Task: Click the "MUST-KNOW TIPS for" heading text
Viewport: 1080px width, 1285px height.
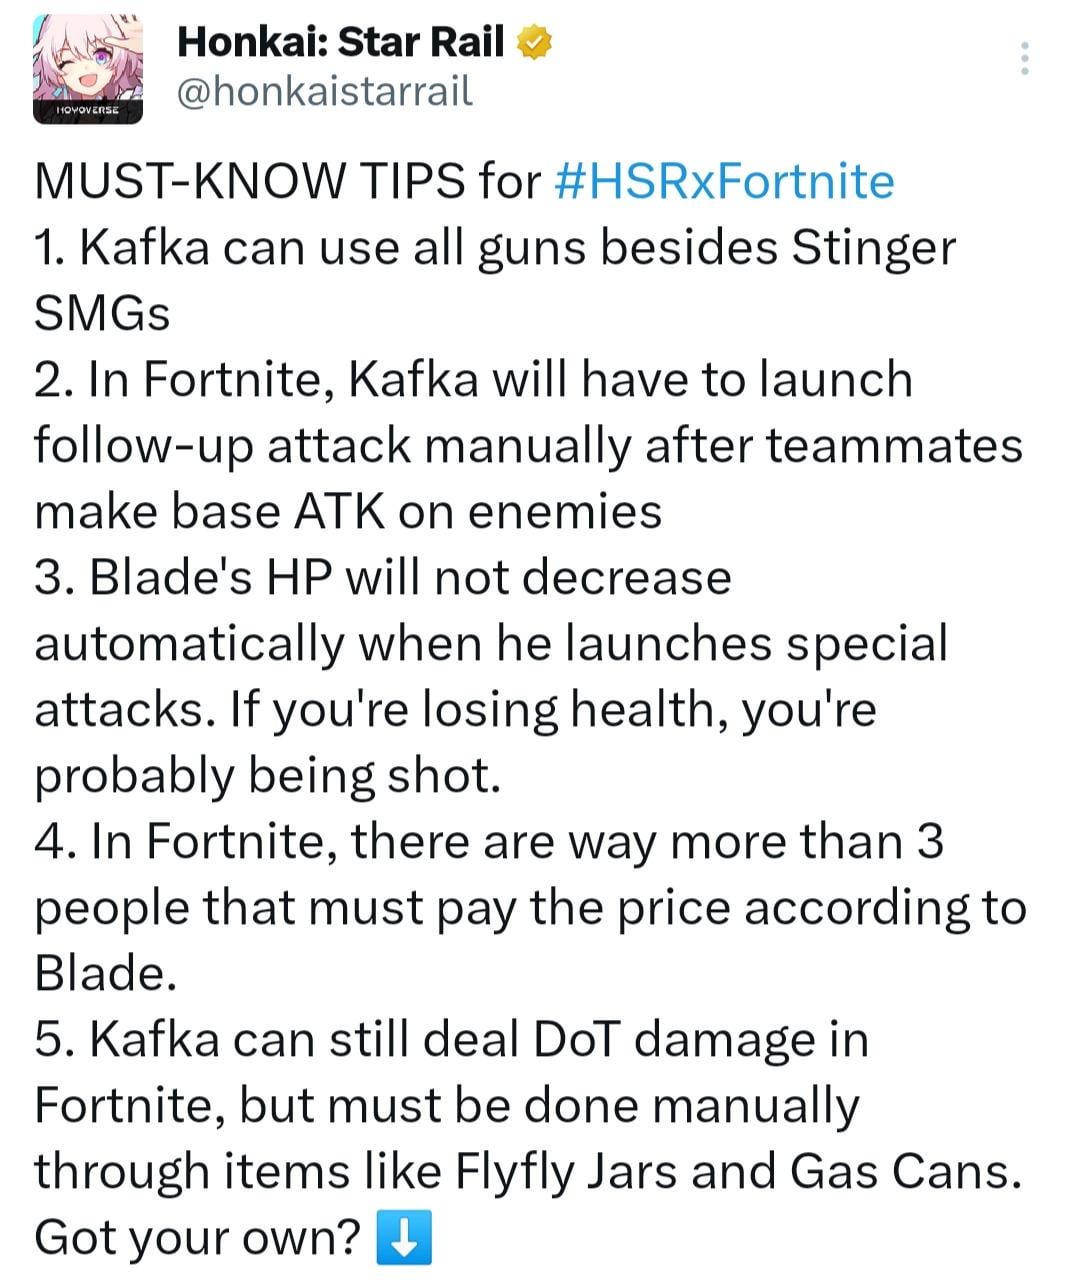Action: click(x=286, y=181)
